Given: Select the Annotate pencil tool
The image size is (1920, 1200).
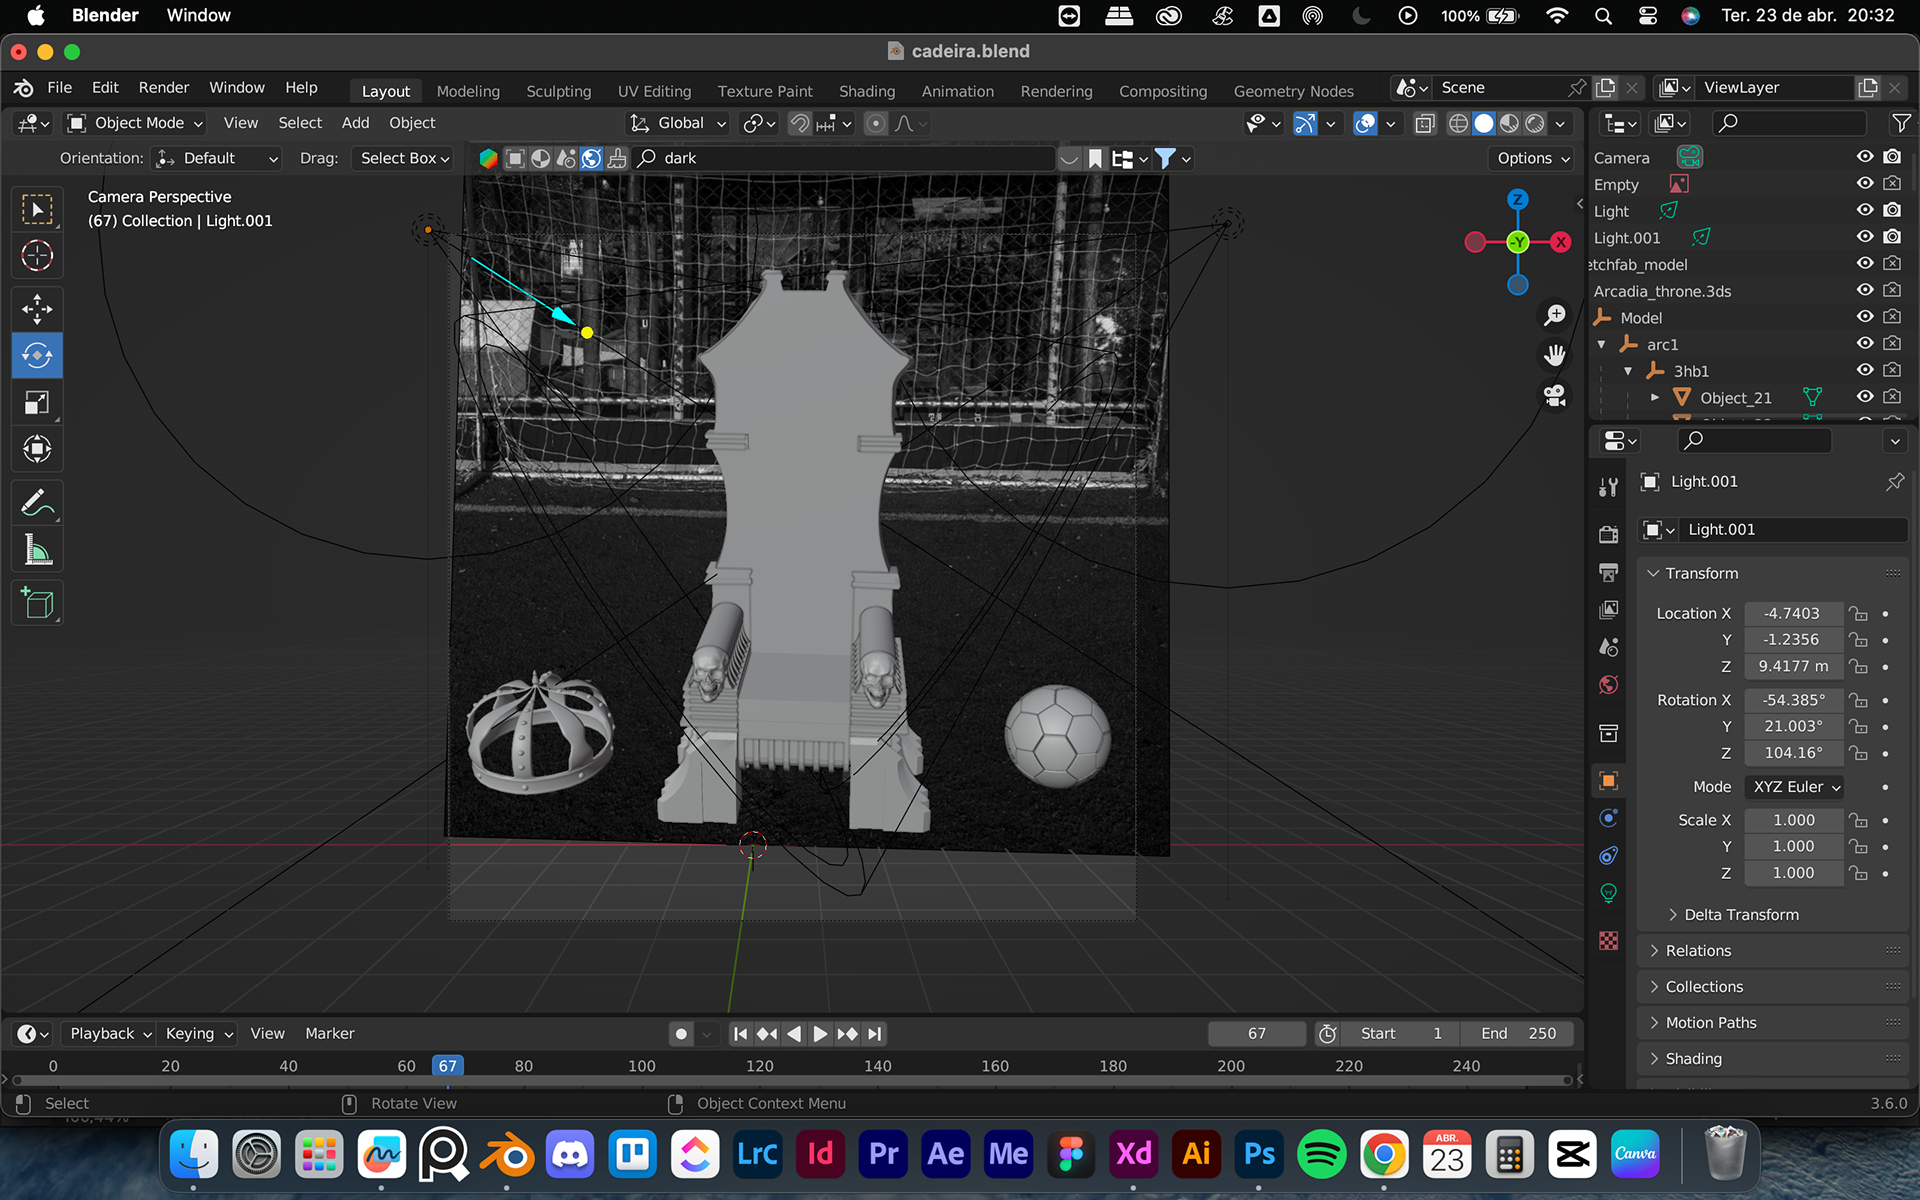Looking at the screenshot, I should pos(37,503).
